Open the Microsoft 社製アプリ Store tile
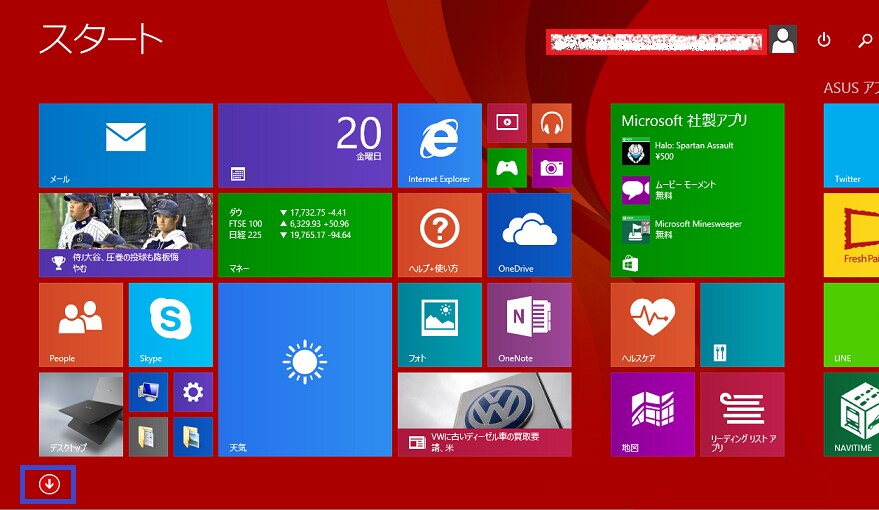This screenshot has height=510, width=879. (697, 190)
